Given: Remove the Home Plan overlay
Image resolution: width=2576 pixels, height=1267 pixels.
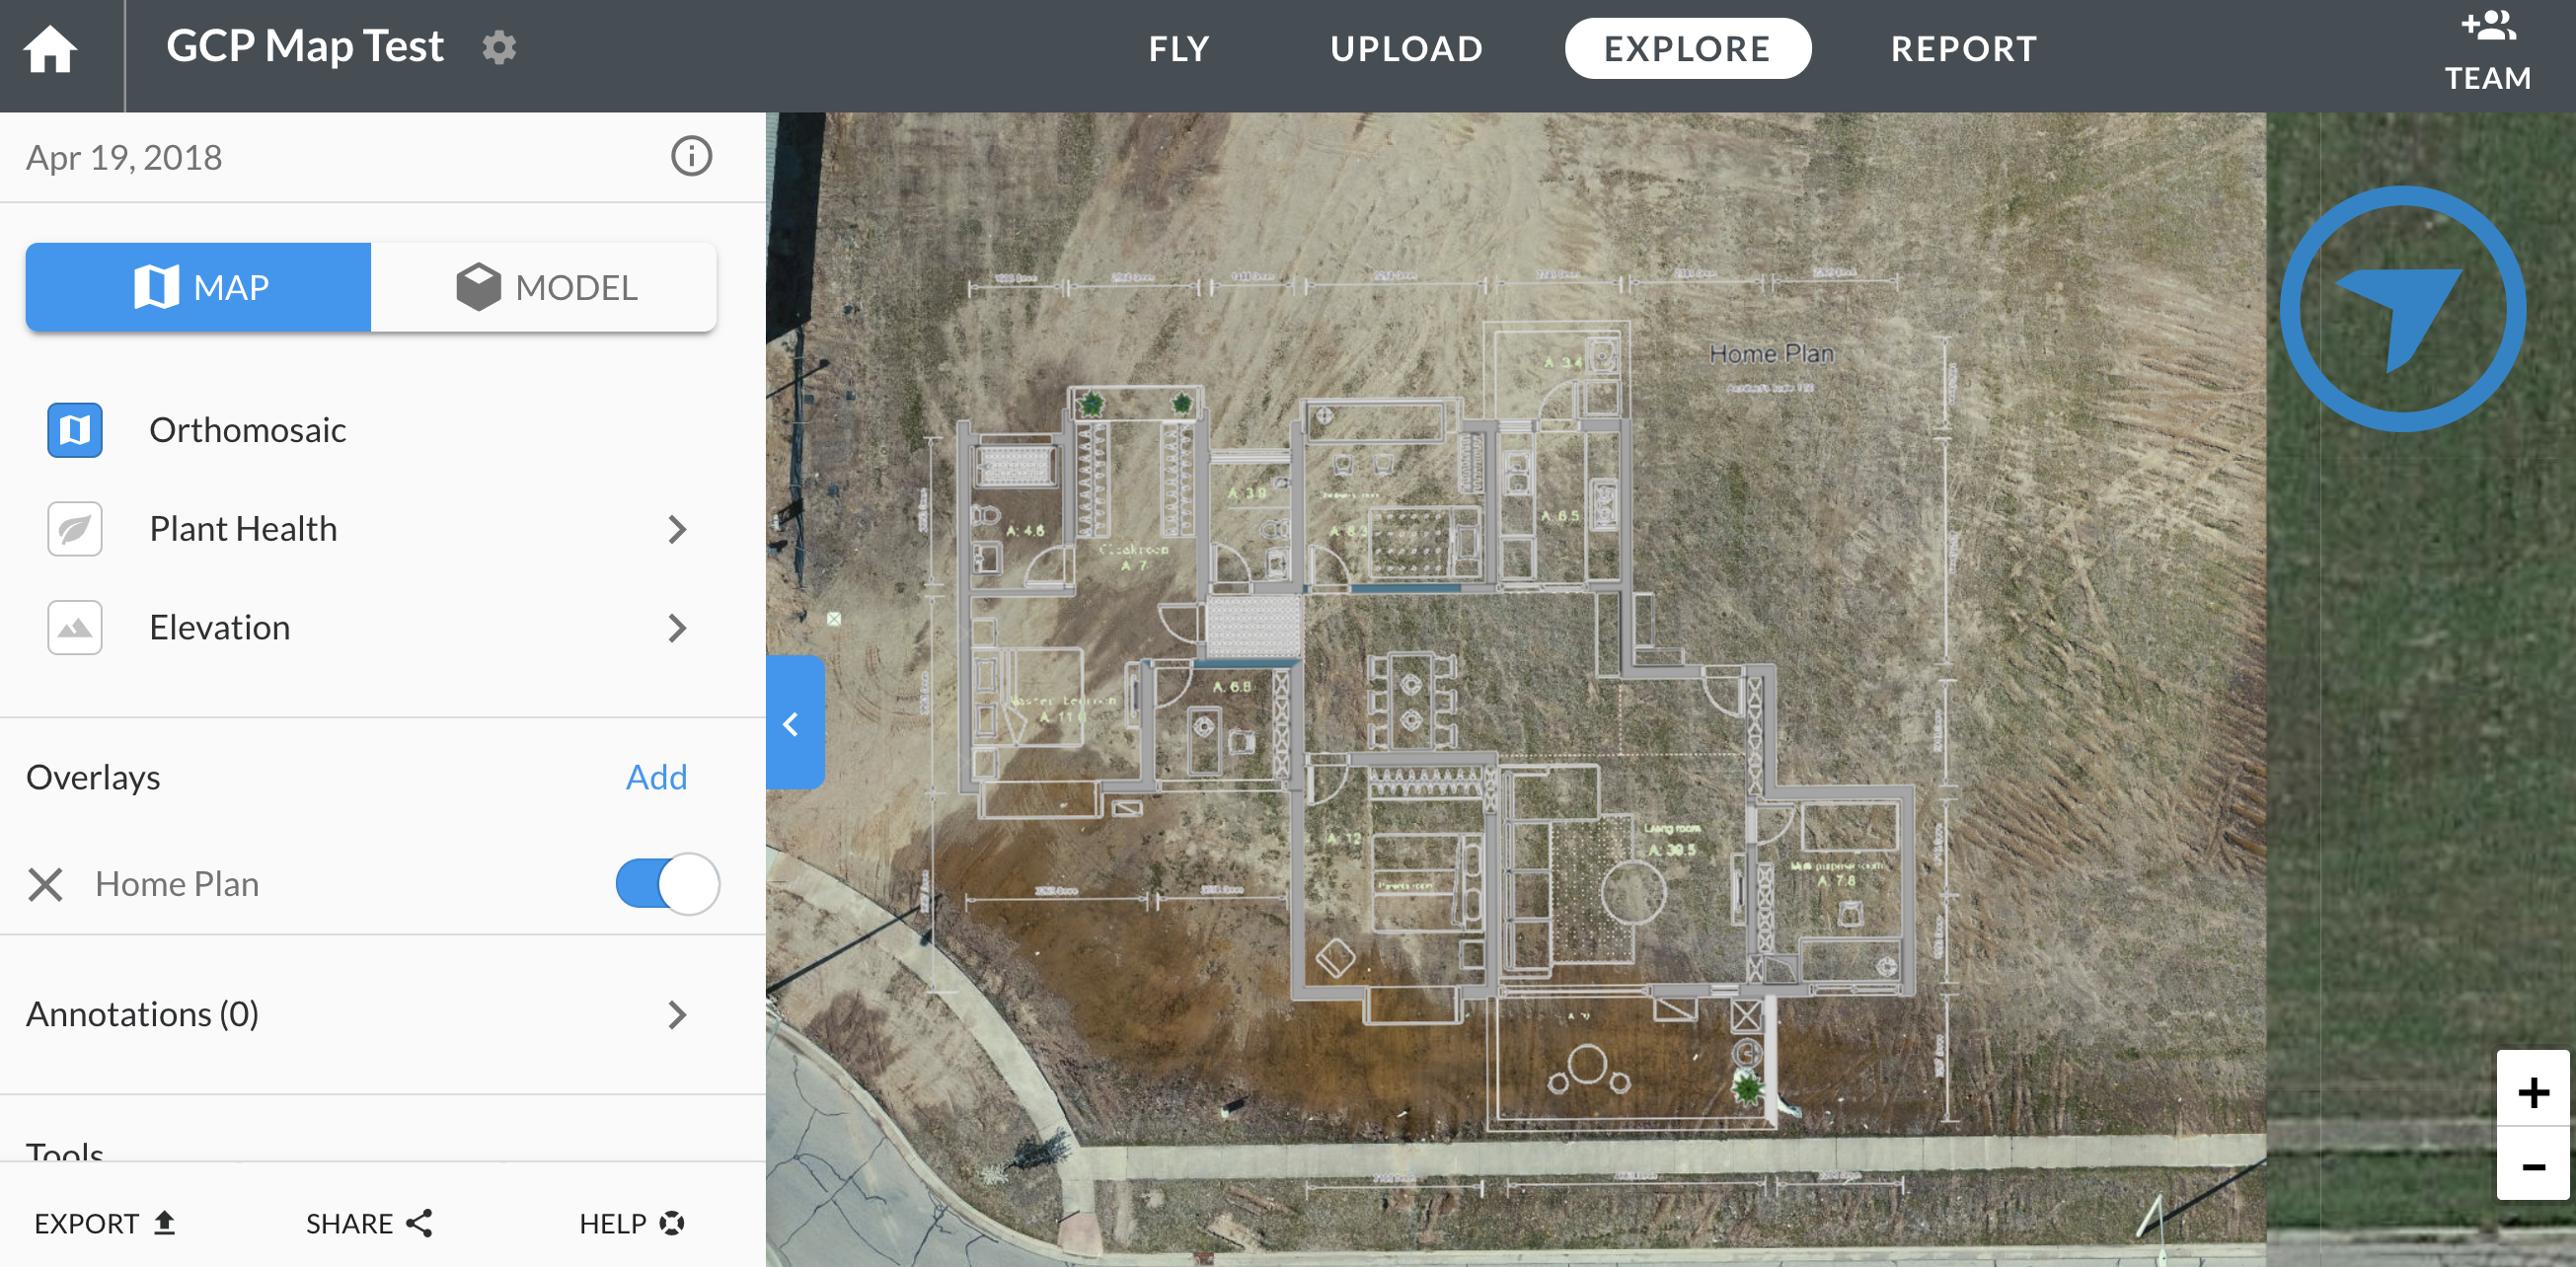Looking at the screenshot, I should tap(45, 884).
